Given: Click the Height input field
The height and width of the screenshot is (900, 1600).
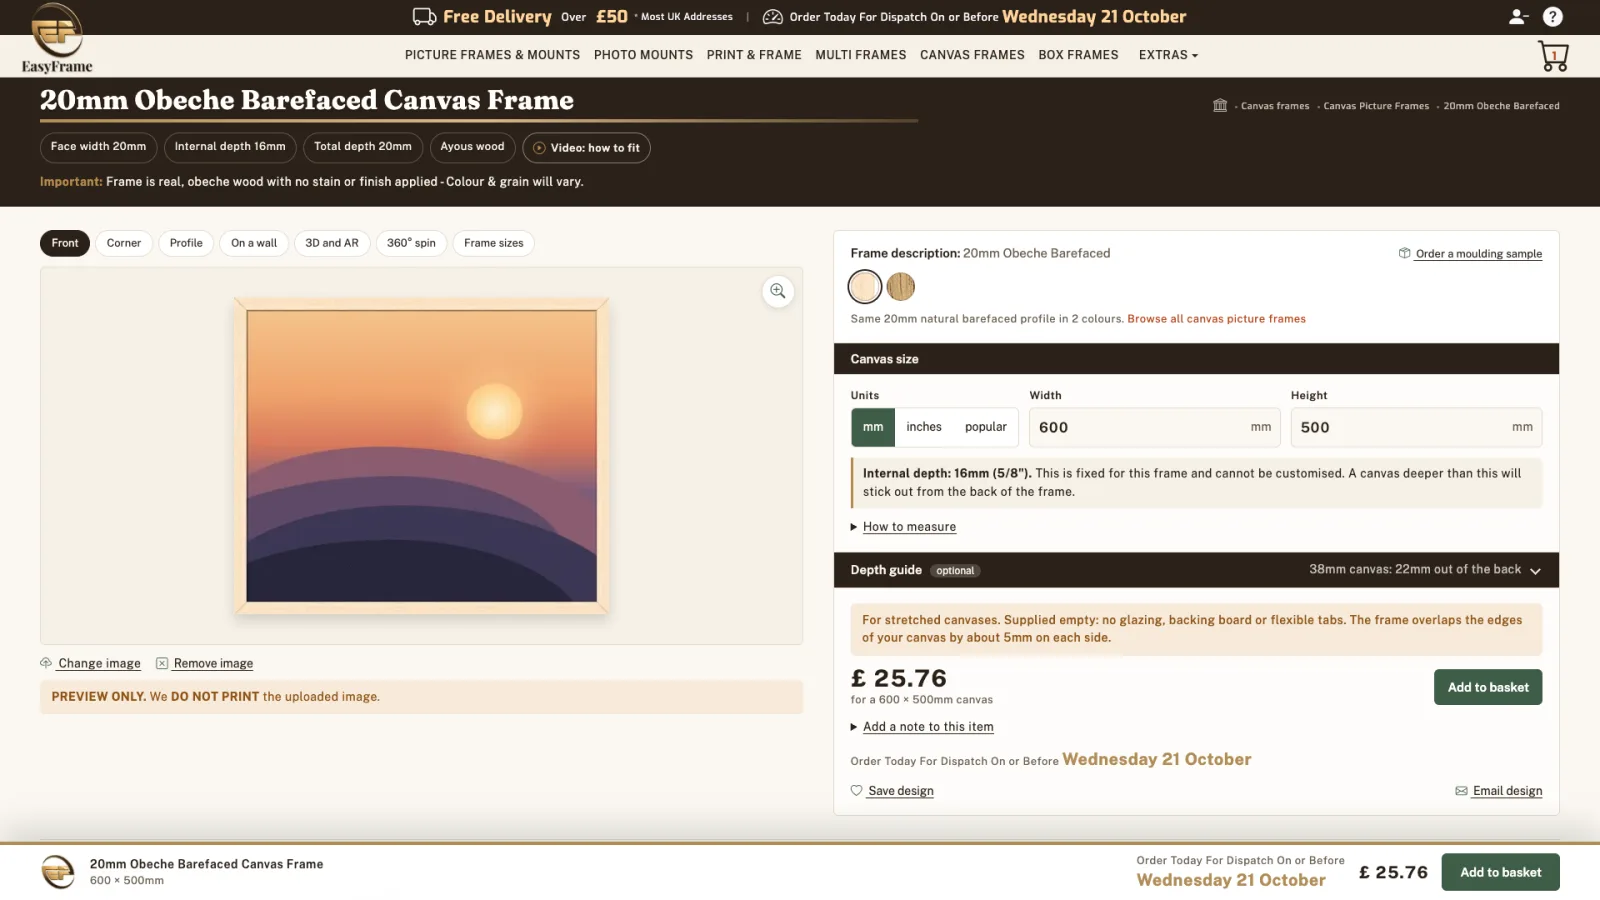Looking at the screenshot, I should tap(1416, 427).
